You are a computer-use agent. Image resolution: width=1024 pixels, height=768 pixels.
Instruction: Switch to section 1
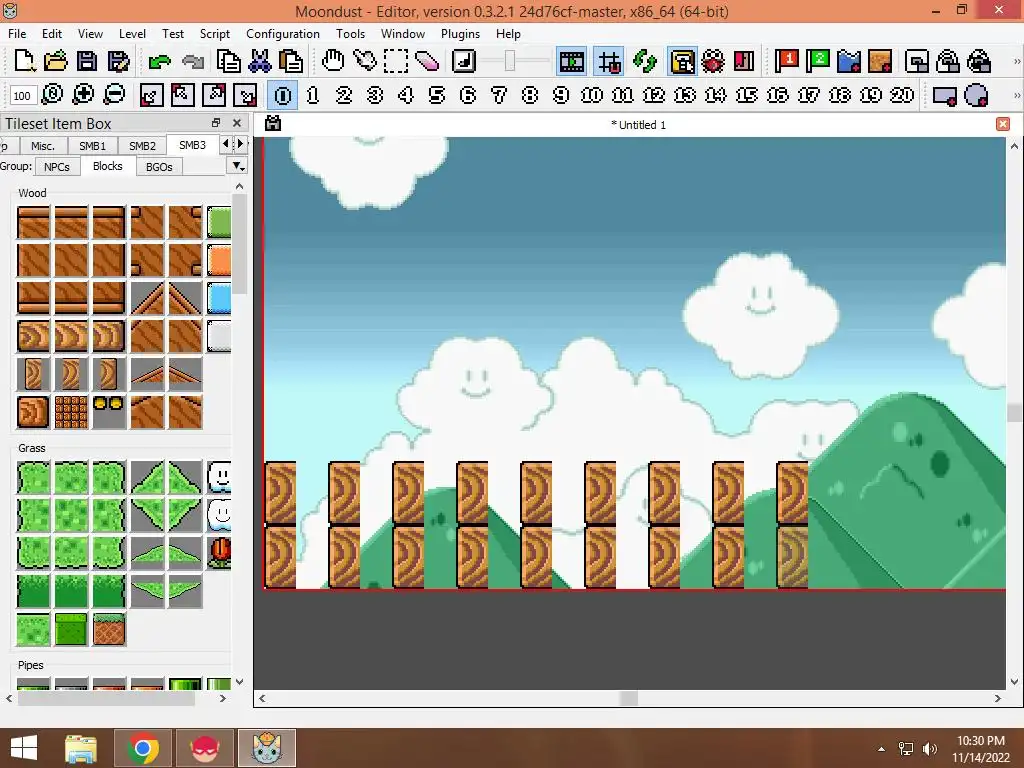pyautogui.click(x=313, y=95)
